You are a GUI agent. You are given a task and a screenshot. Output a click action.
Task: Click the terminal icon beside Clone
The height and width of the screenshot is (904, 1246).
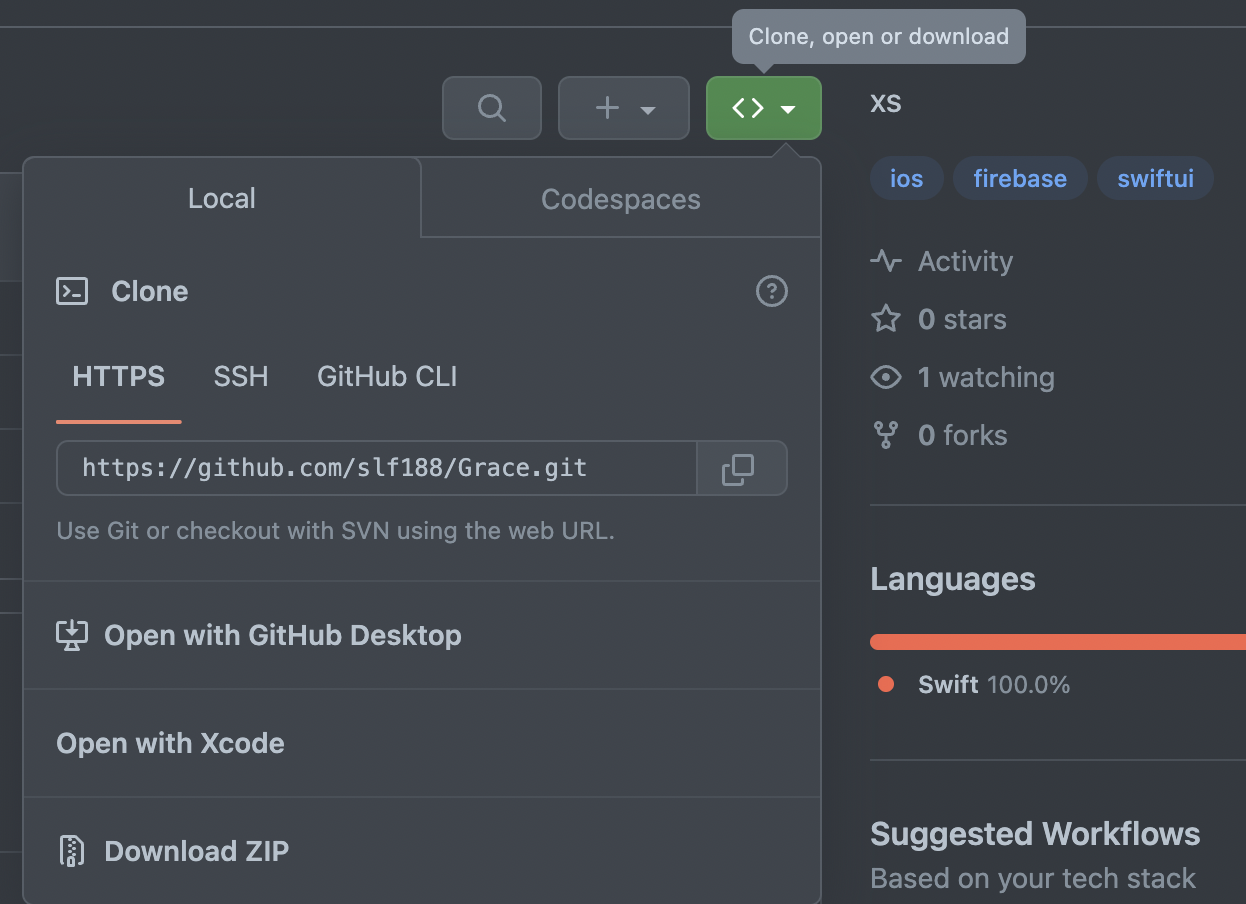(x=72, y=291)
